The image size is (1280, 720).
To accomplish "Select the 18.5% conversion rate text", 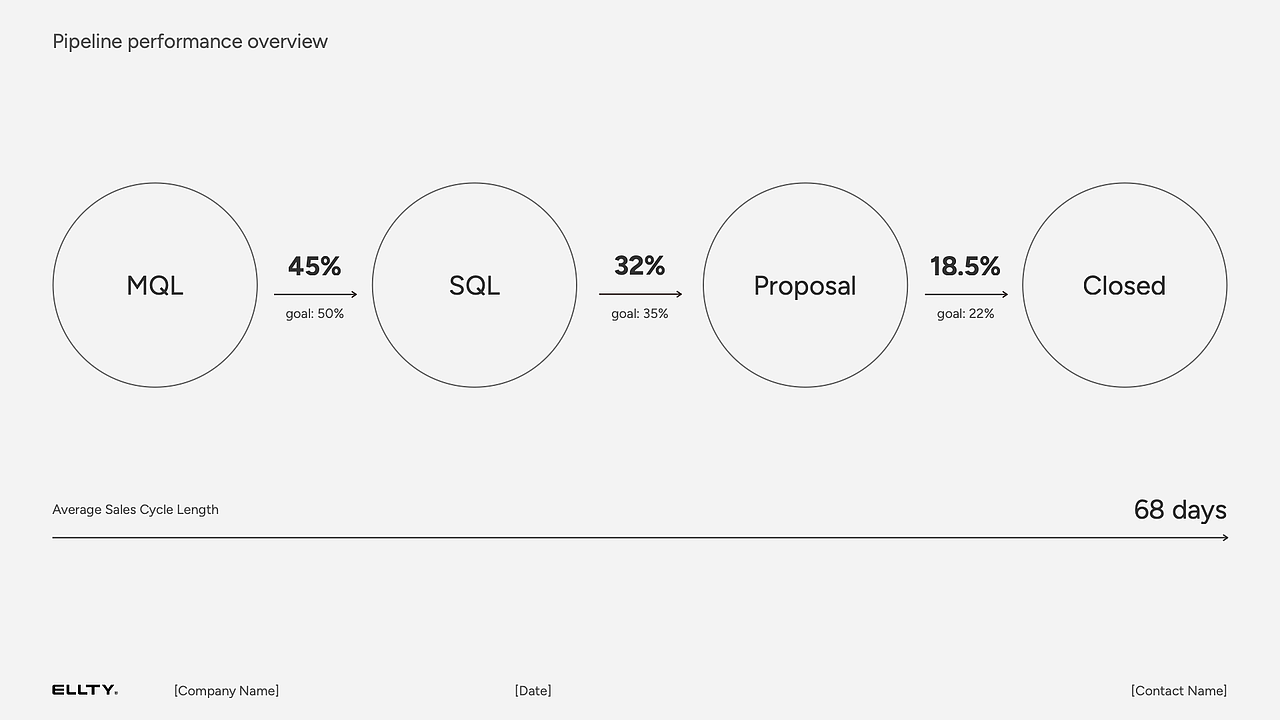I will [965, 266].
